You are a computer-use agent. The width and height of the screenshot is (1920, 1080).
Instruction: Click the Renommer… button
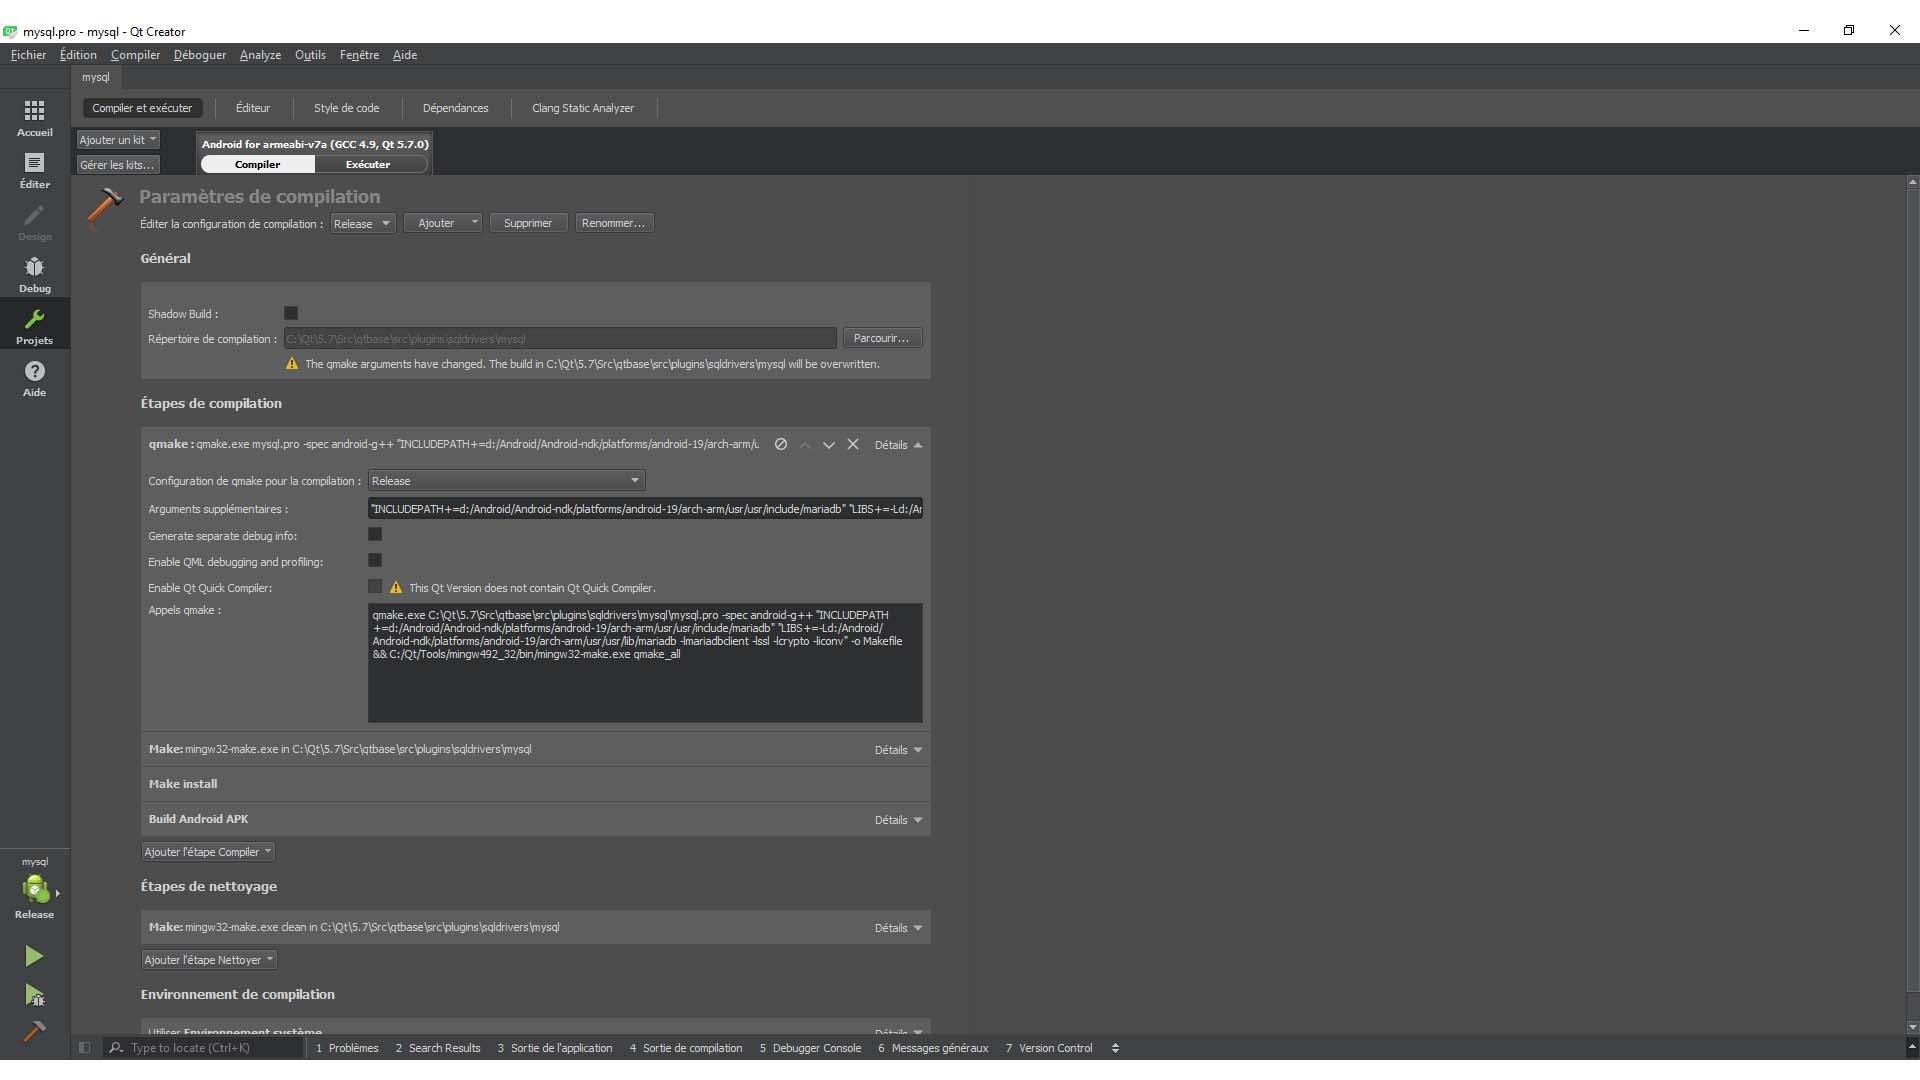click(613, 223)
